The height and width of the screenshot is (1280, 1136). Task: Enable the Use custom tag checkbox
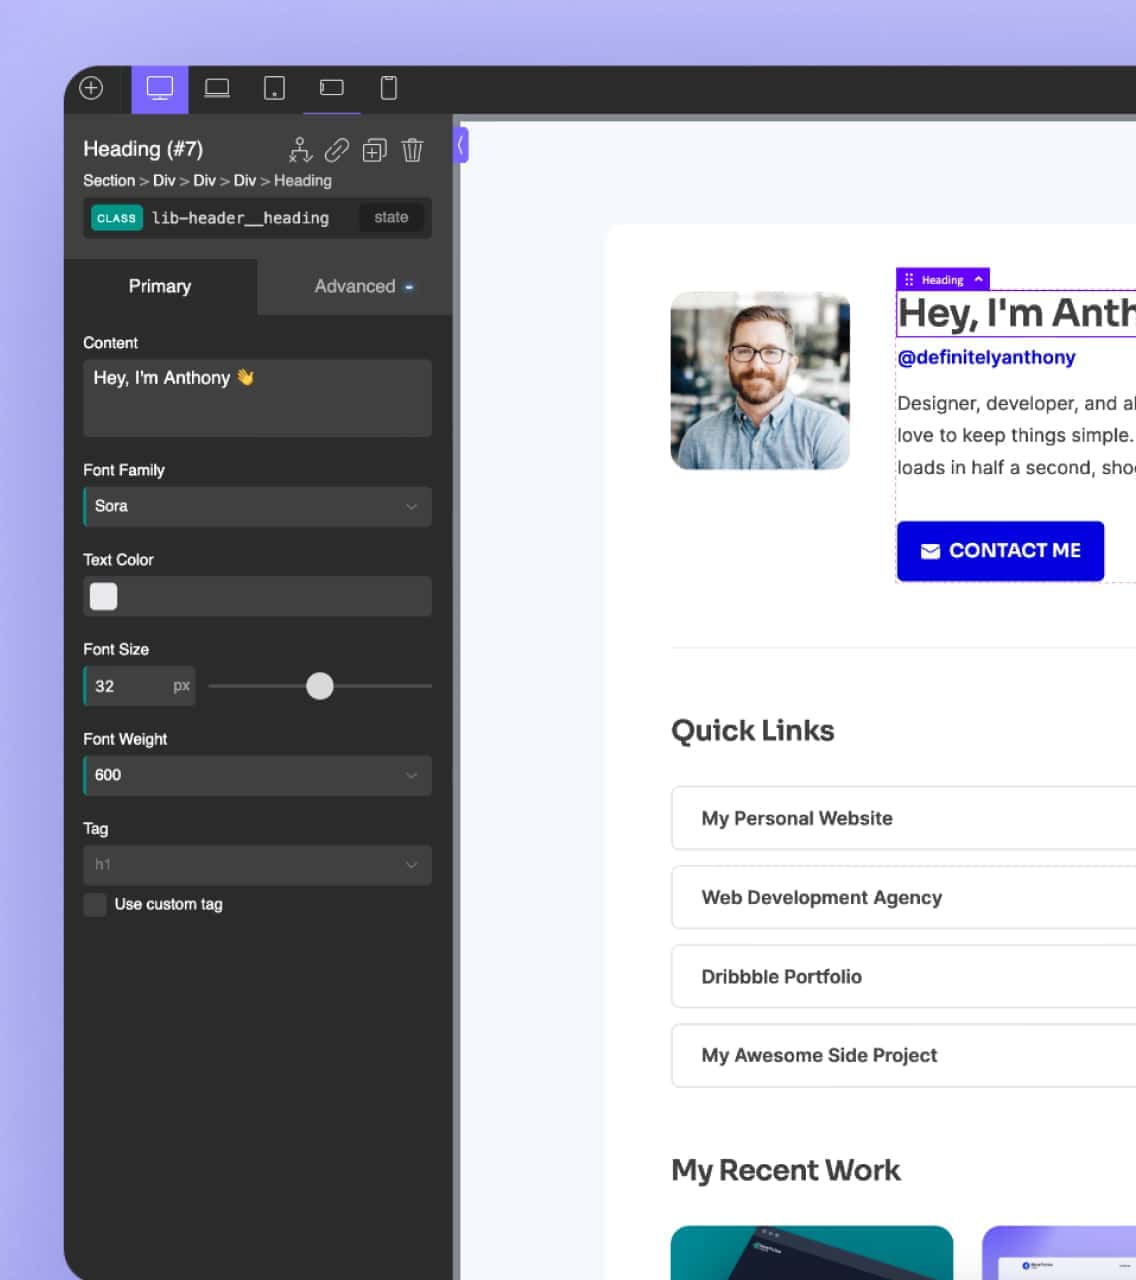point(94,904)
